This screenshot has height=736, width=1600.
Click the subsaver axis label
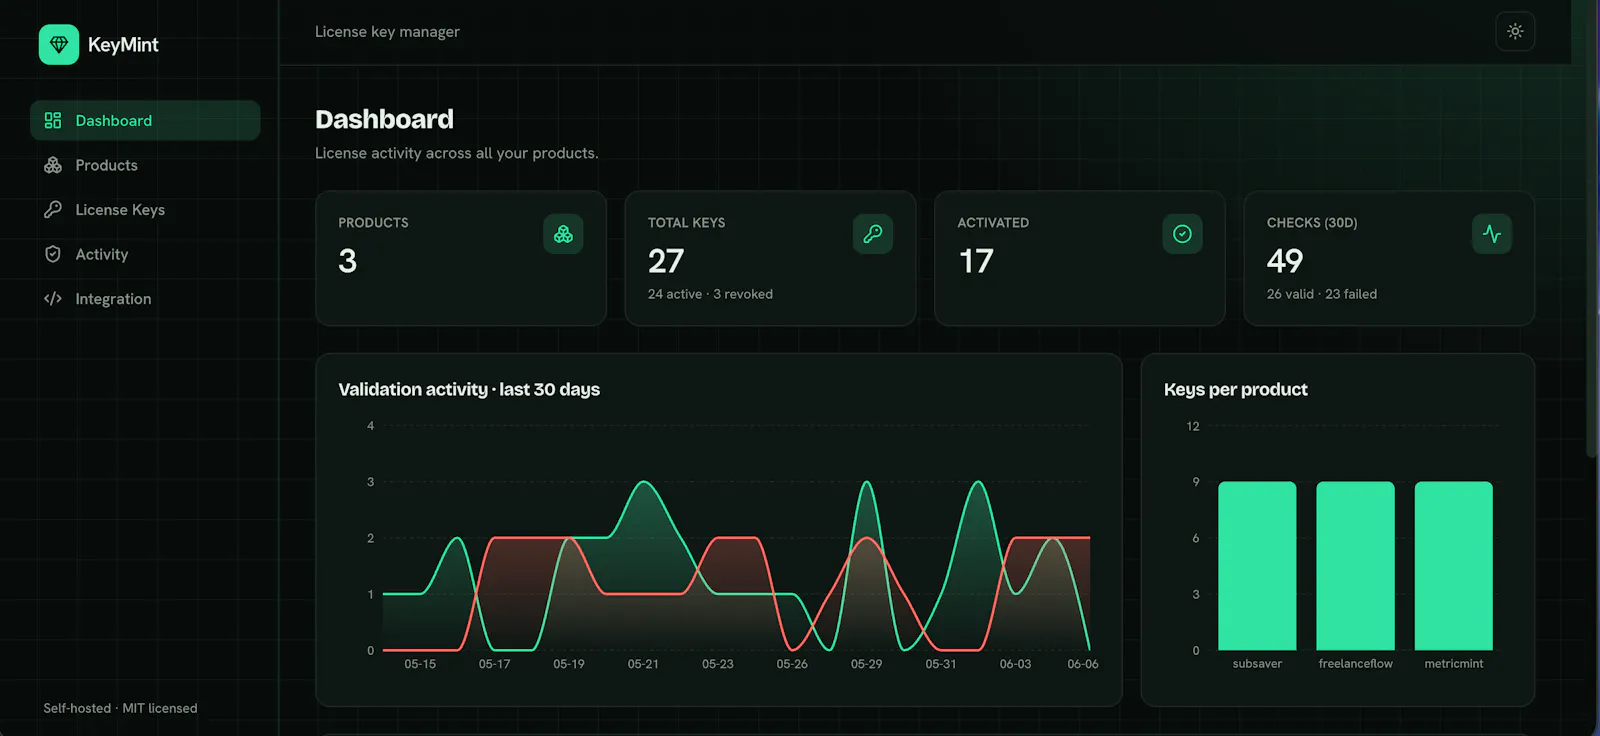pos(1257,664)
